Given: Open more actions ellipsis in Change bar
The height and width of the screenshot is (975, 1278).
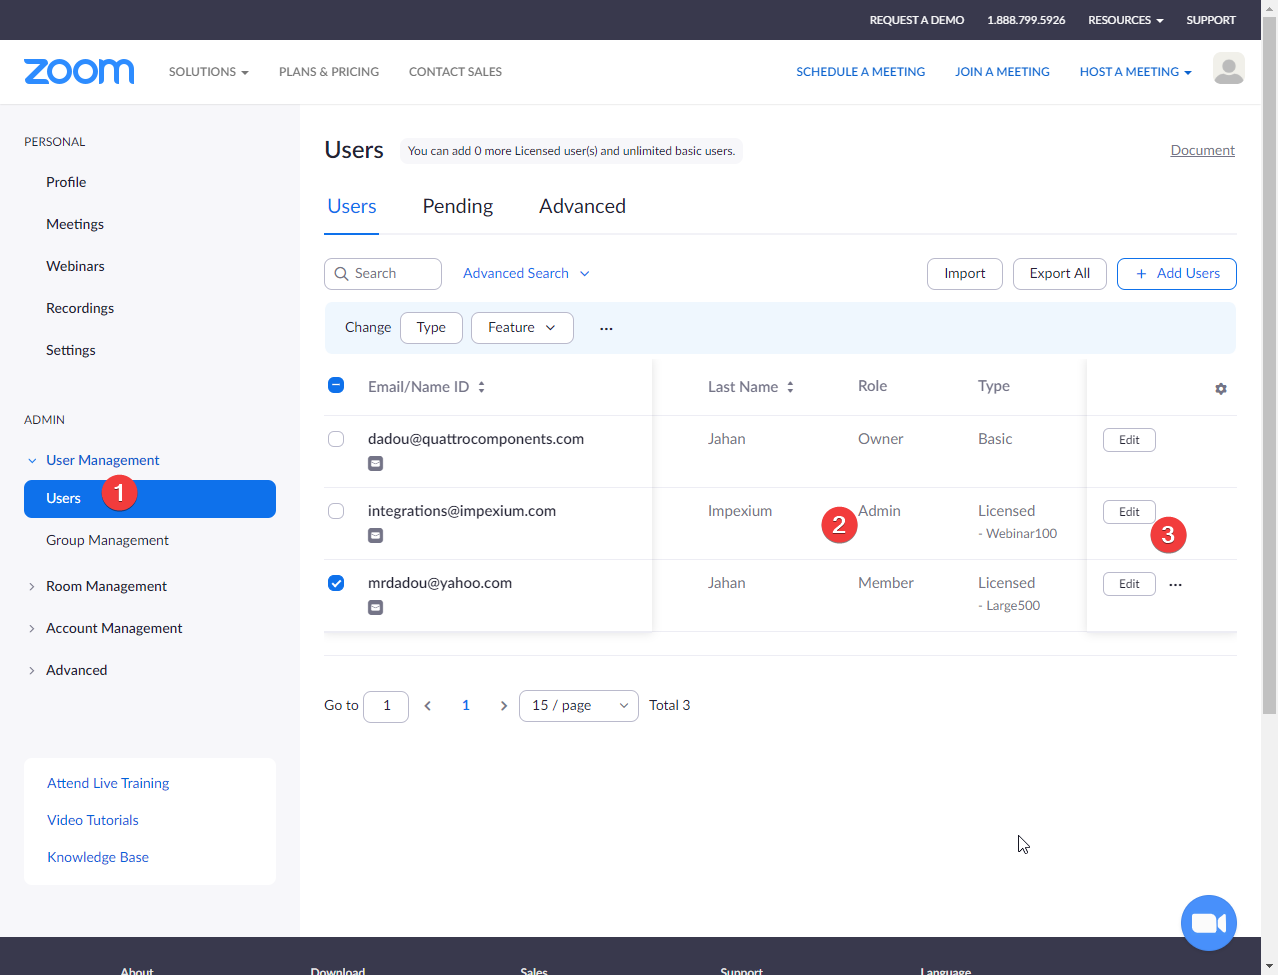Looking at the screenshot, I should tap(606, 328).
